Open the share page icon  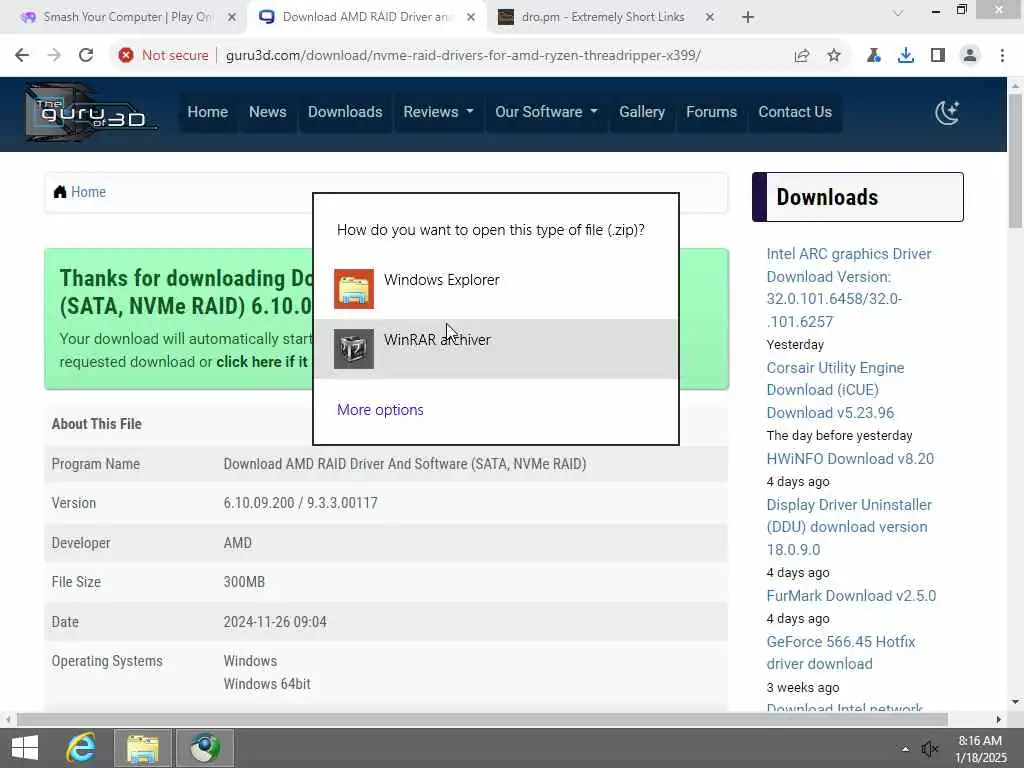[x=802, y=56]
